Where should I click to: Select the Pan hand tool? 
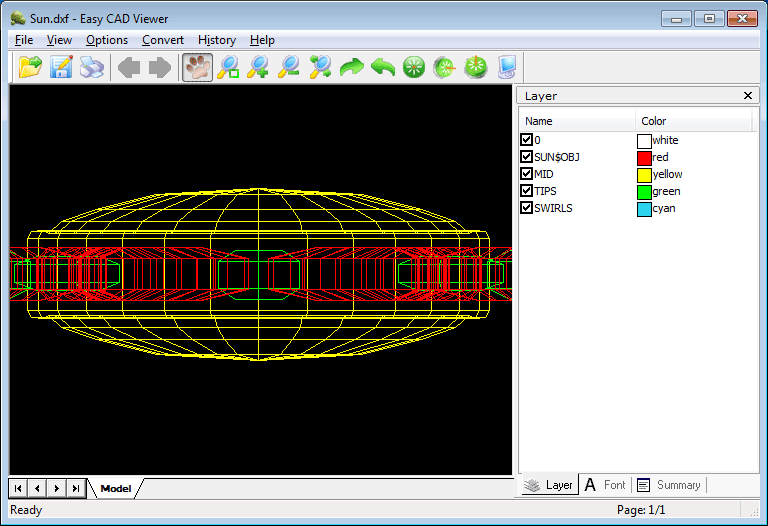[197, 67]
